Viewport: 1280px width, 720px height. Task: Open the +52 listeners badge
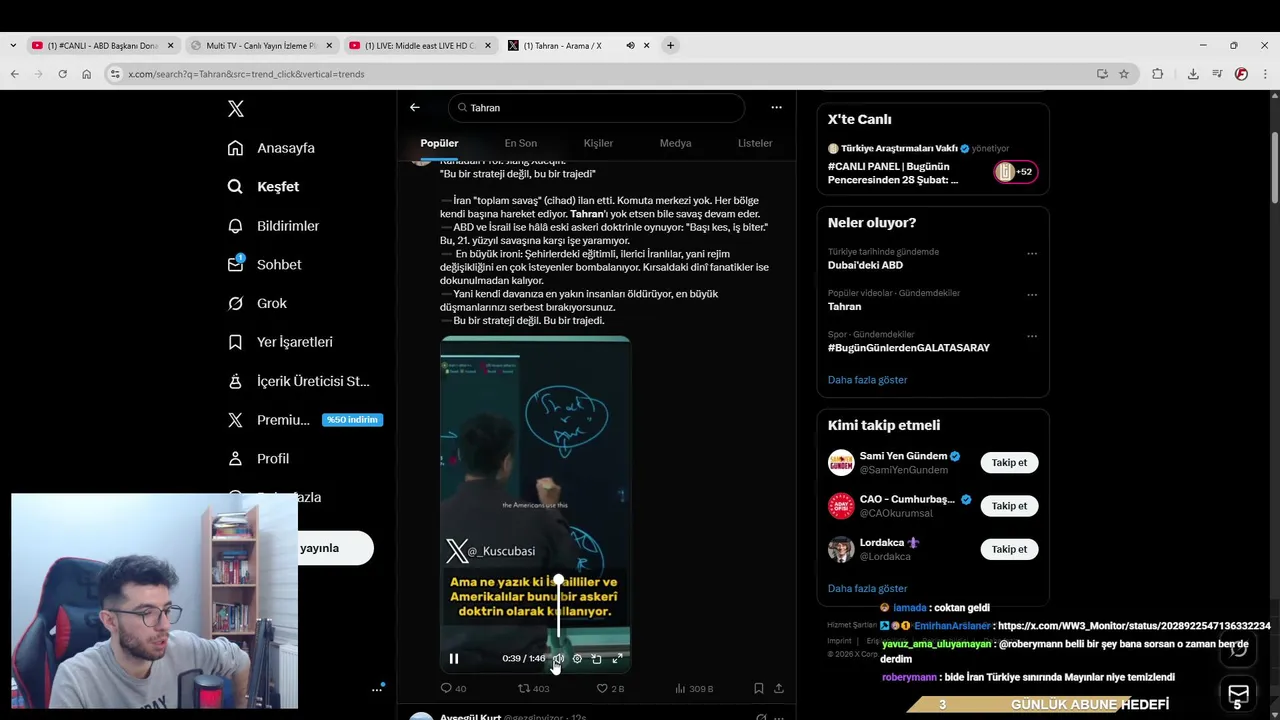[1015, 172]
